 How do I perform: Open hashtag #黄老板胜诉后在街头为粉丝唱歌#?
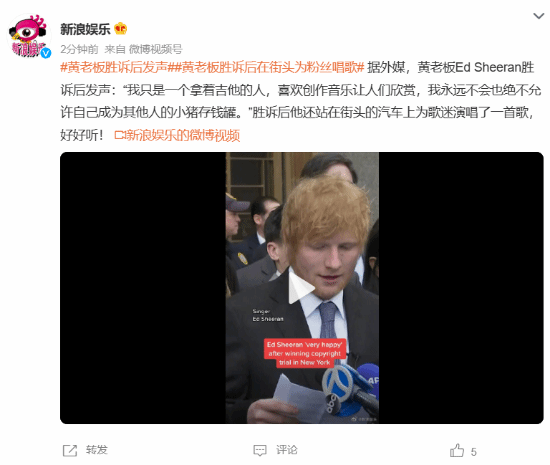pyautogui.click(x=266, y=67)
